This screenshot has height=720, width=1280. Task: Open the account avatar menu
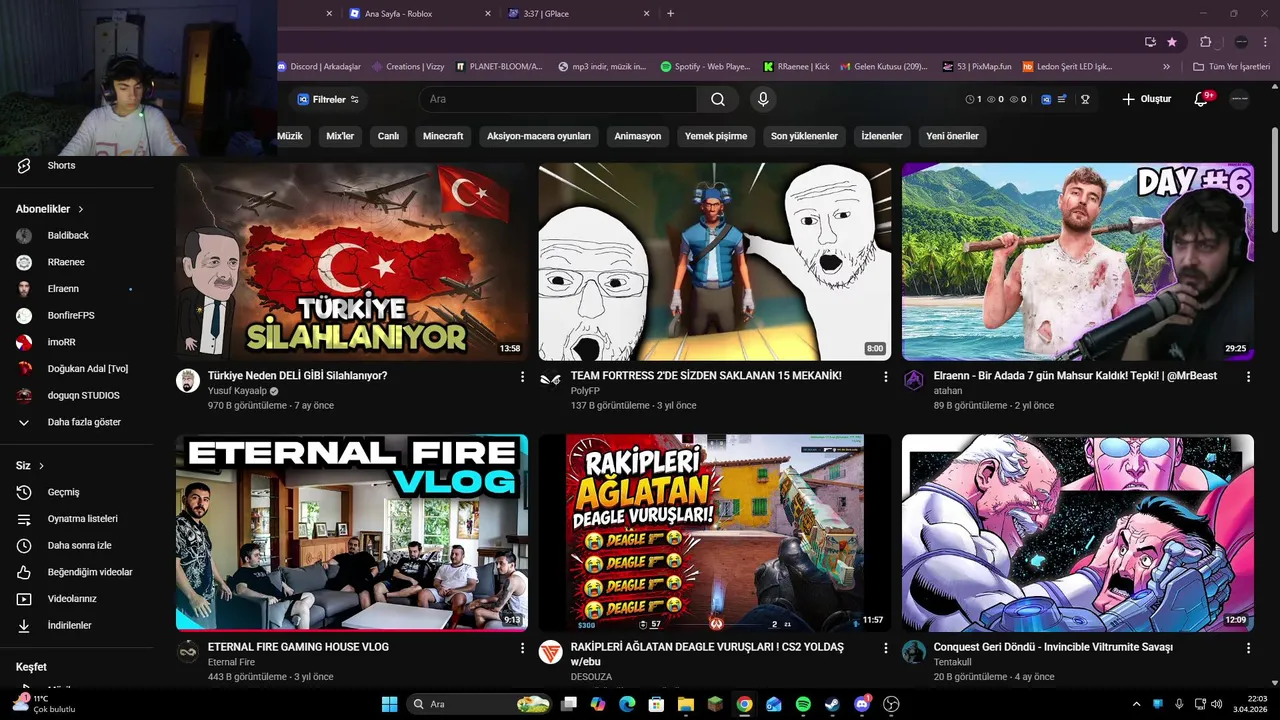tap(1239, 99)
